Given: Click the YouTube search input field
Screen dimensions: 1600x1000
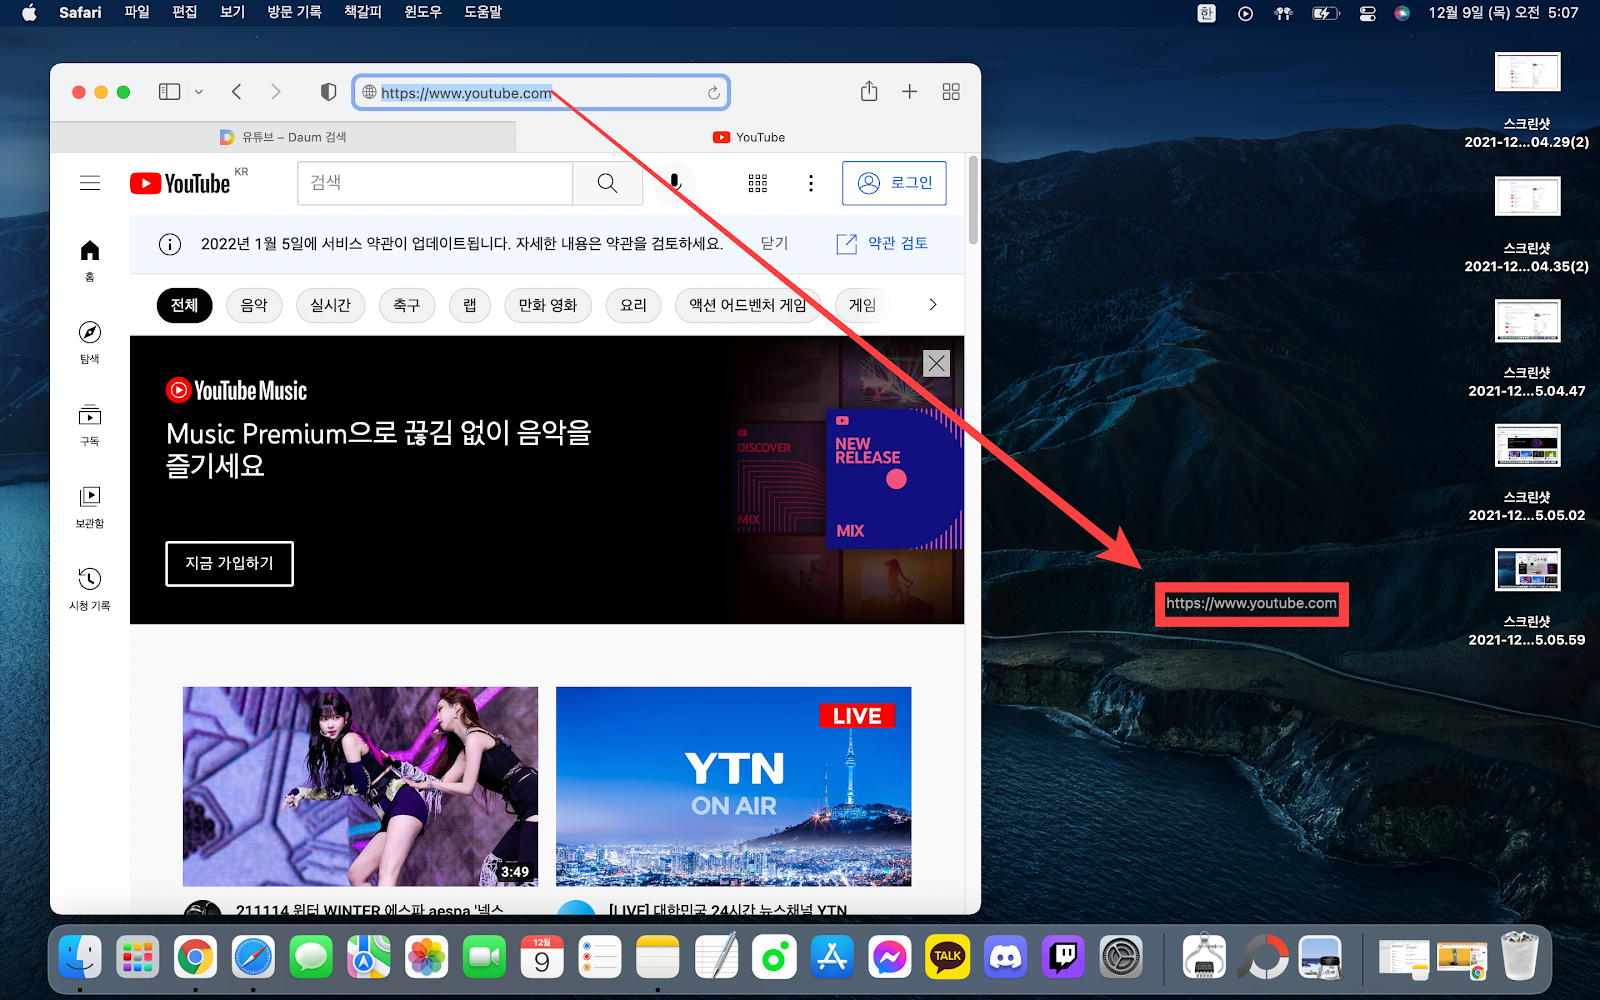Looking at the screenshot, I should (435, 183).
